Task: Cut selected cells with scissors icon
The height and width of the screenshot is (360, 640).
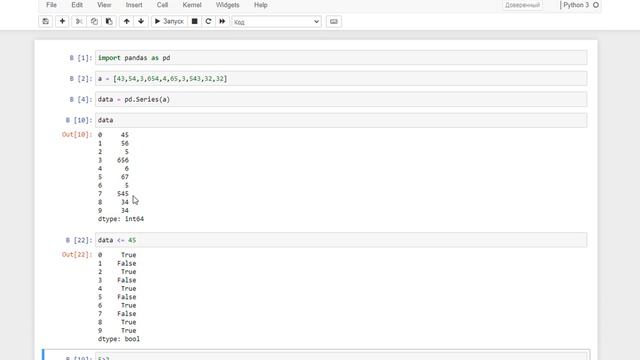Action: [x=79, y=21]
